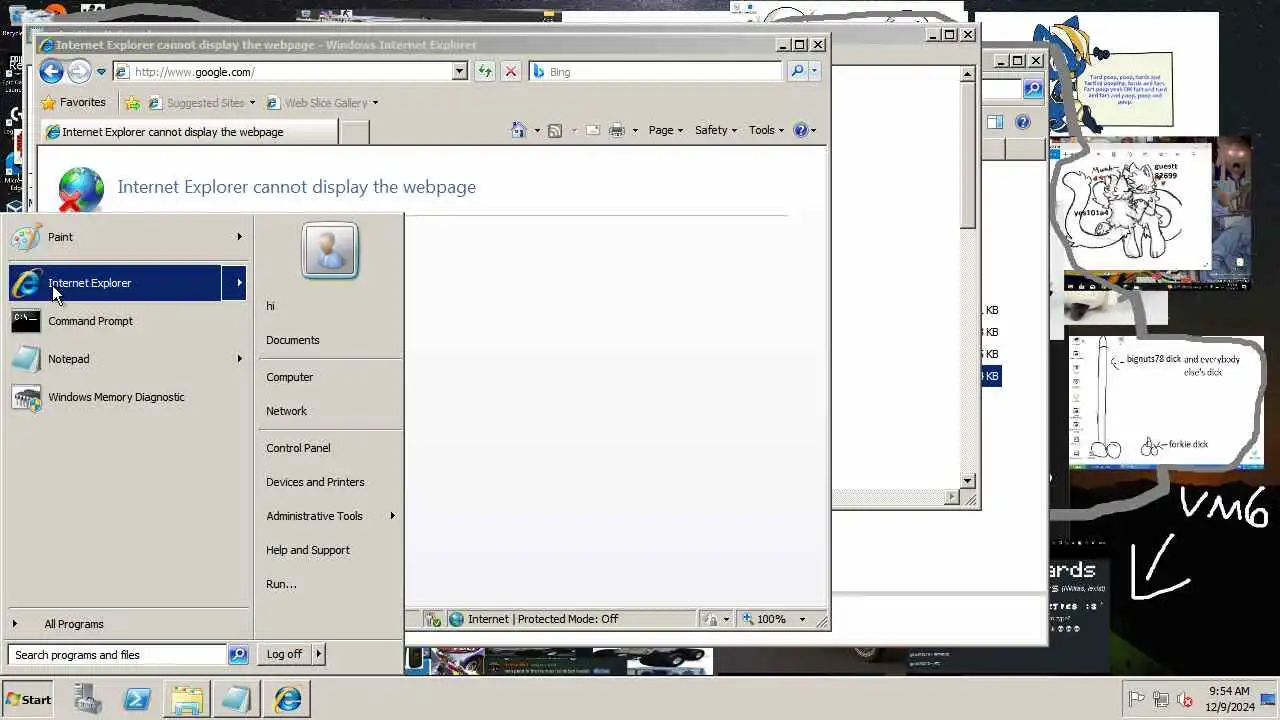The height and width of the screenshot is (720, 1280).
Task: Click the network tray icon
Action: coord(1161,699)
